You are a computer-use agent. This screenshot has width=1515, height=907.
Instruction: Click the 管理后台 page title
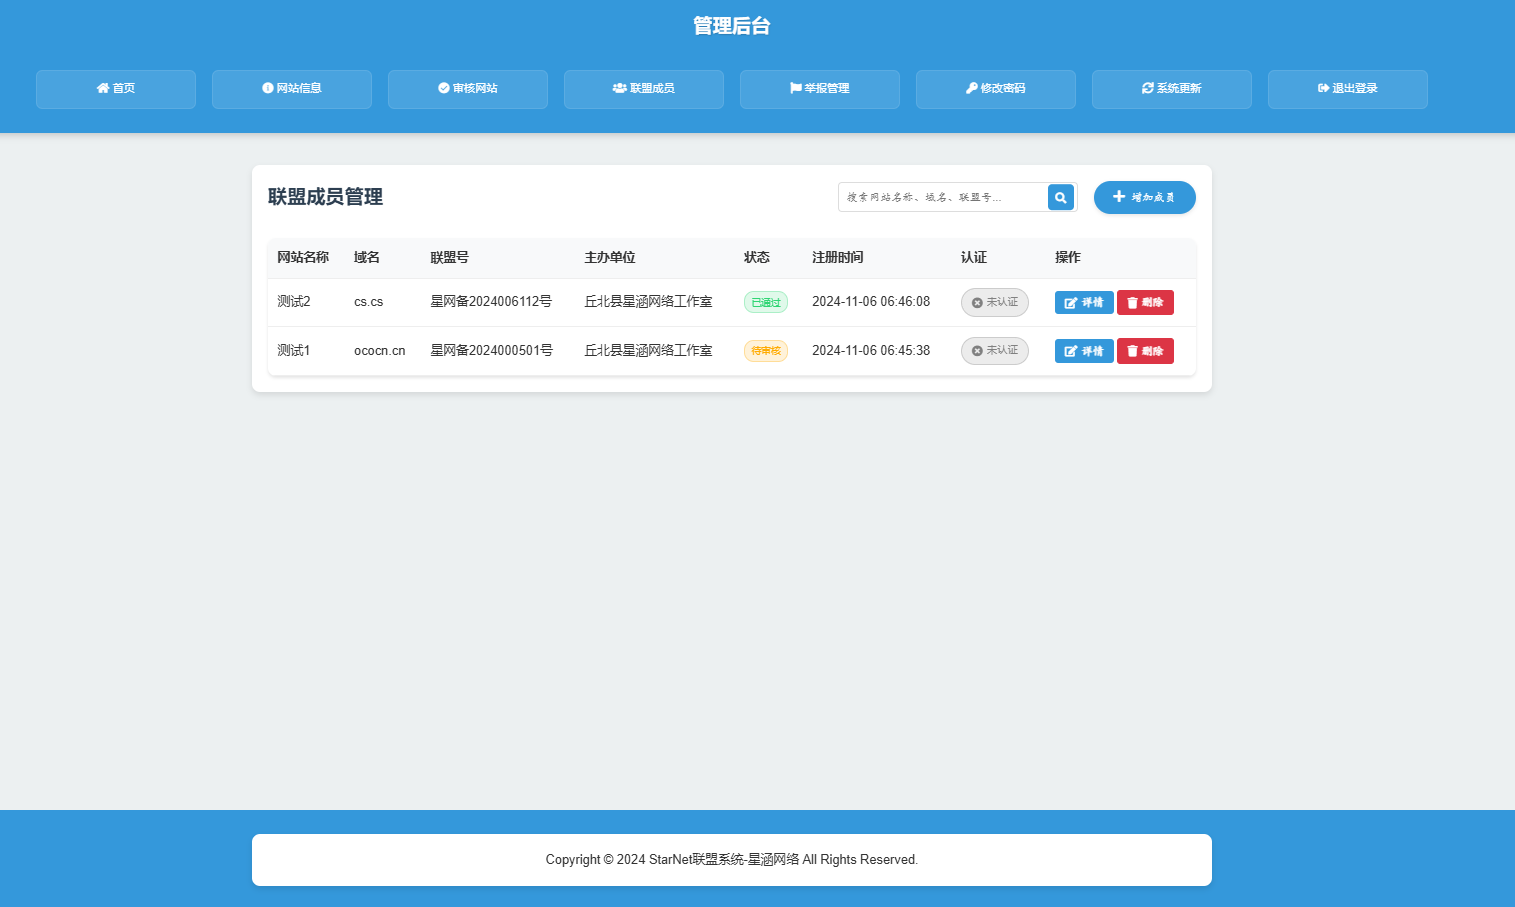pyautogui.click(x=732, y=26)
